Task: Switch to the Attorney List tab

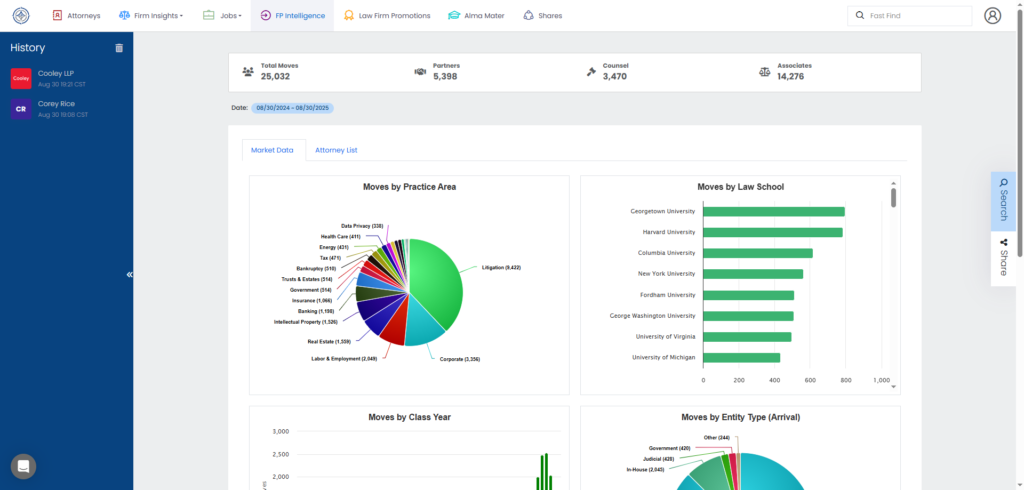Action: (336, 150)
